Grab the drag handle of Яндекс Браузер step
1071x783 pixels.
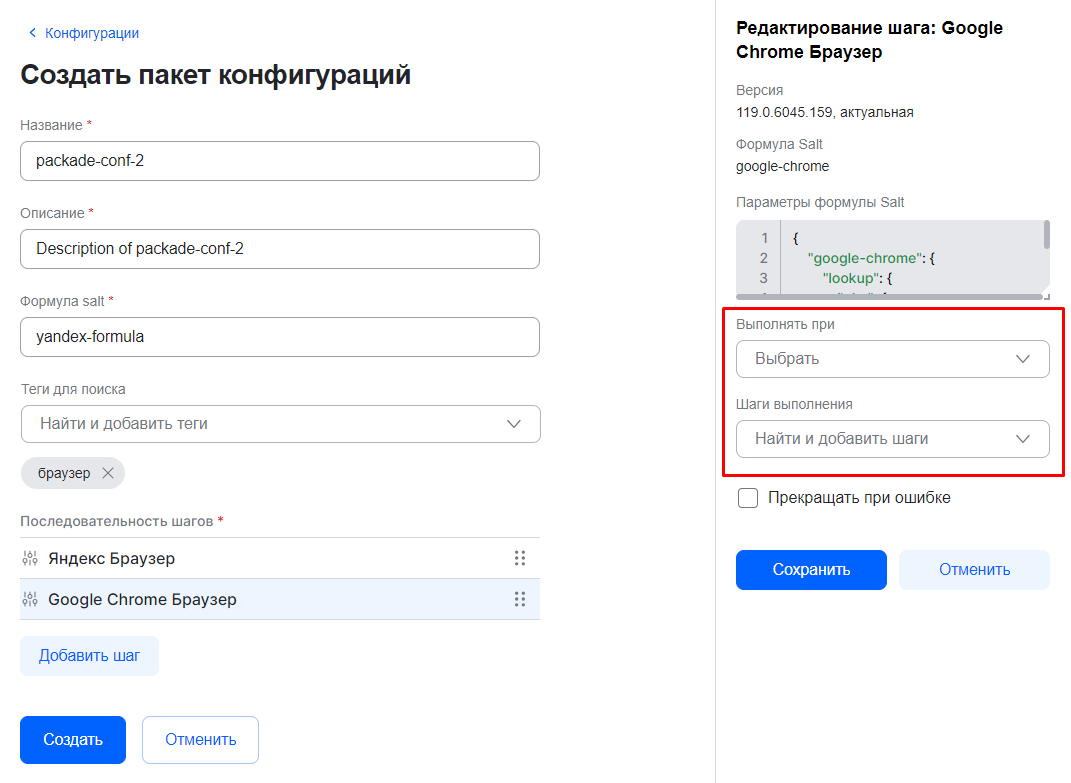[x=519, y=558]
